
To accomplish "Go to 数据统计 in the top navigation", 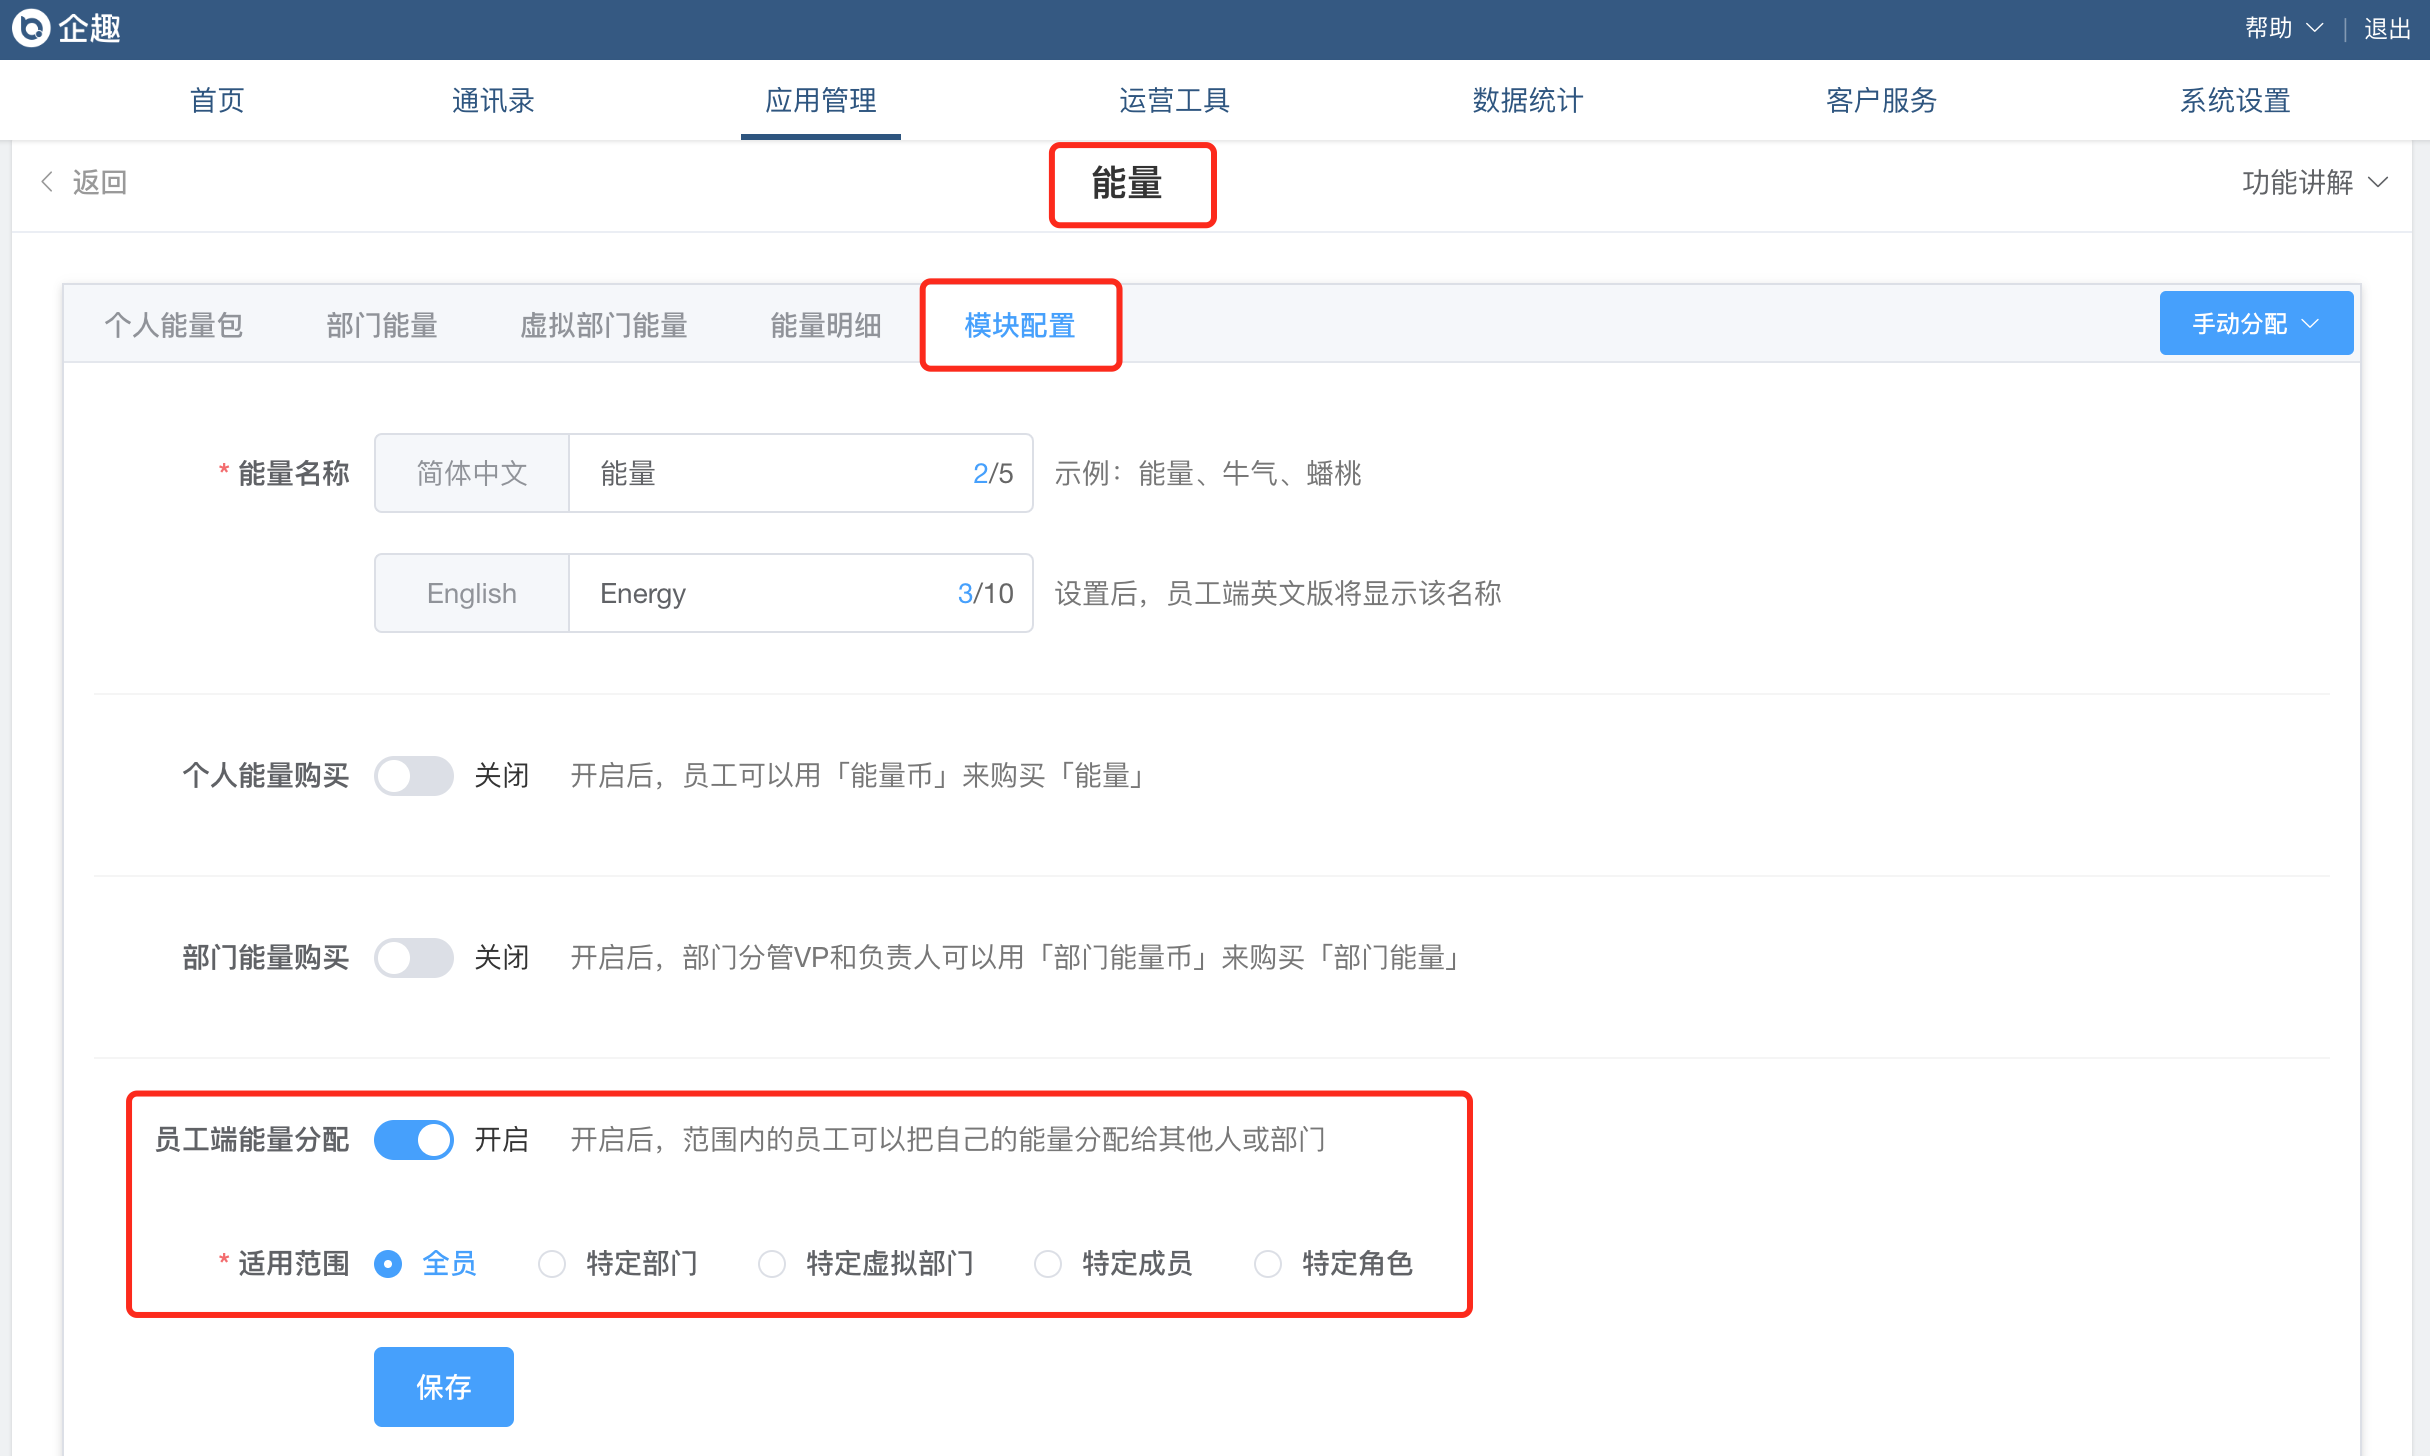I will (x=1527, y=100).
